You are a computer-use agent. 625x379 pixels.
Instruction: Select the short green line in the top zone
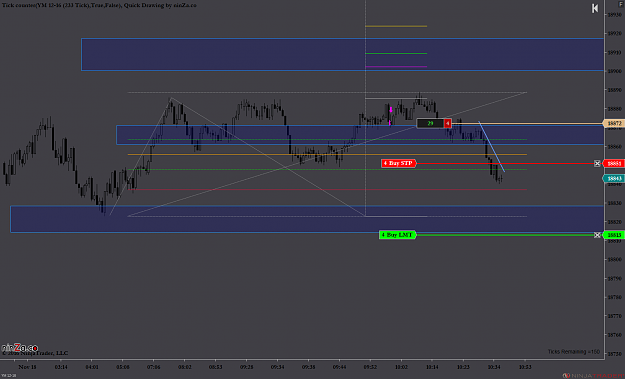[396, 53]
